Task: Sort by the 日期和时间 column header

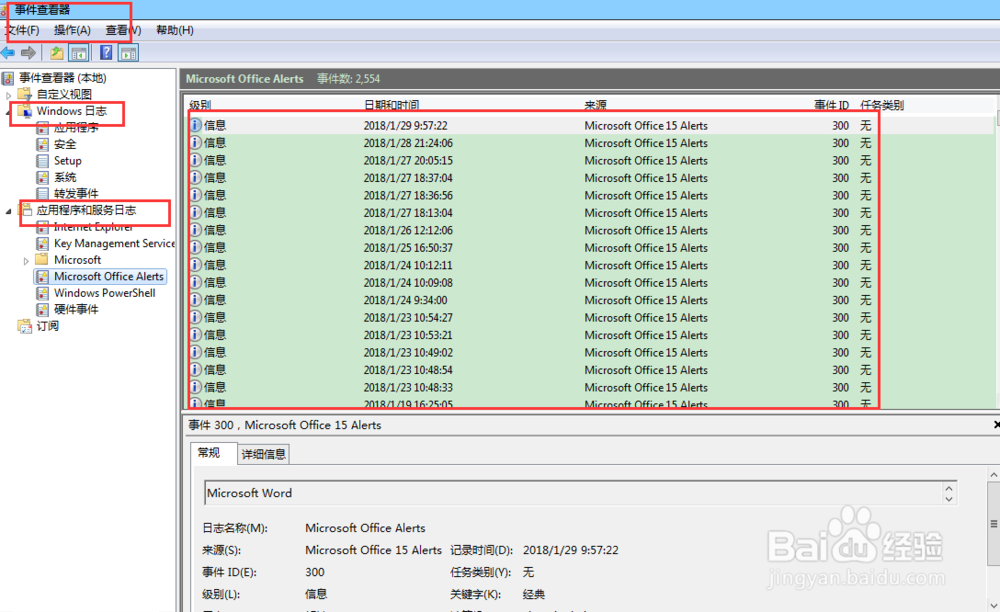Action: pyautogui.click(x=392, y=105)
